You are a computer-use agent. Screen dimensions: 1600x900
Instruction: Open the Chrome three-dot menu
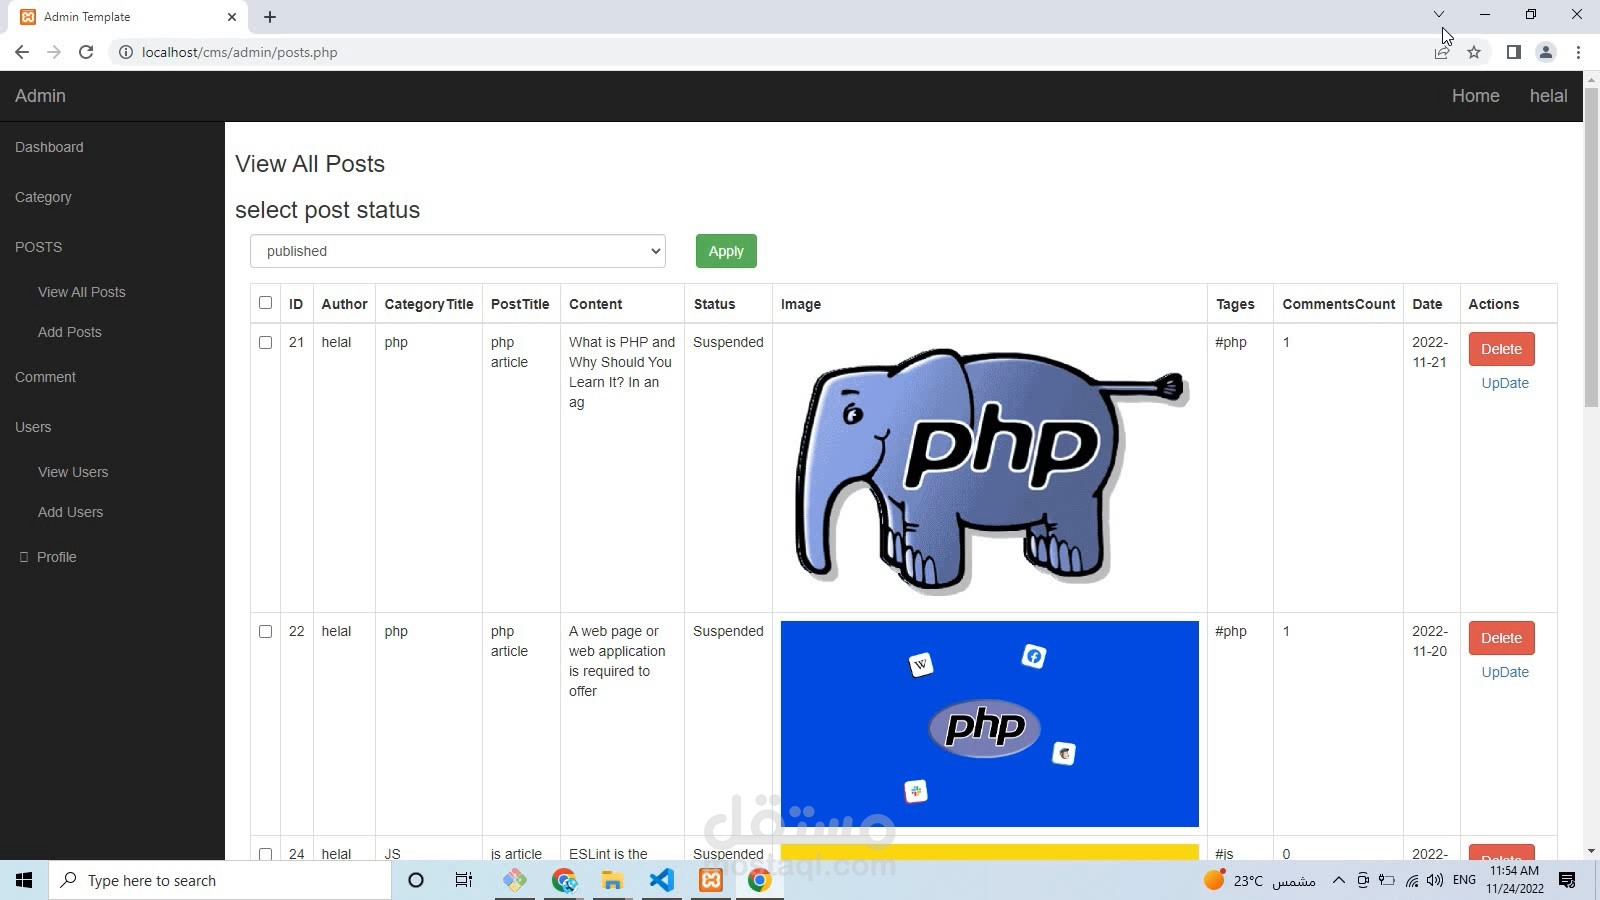[x=1578, y=52]
